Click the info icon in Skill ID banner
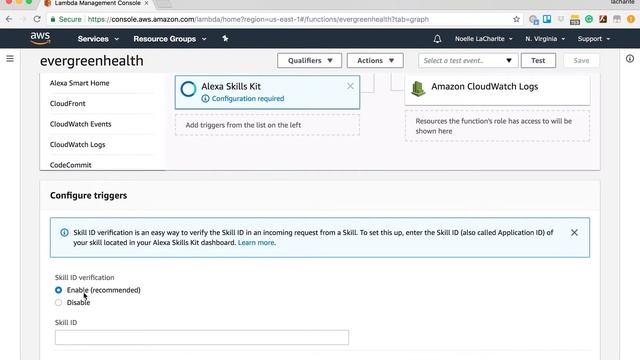 click(x=64, y=232)
